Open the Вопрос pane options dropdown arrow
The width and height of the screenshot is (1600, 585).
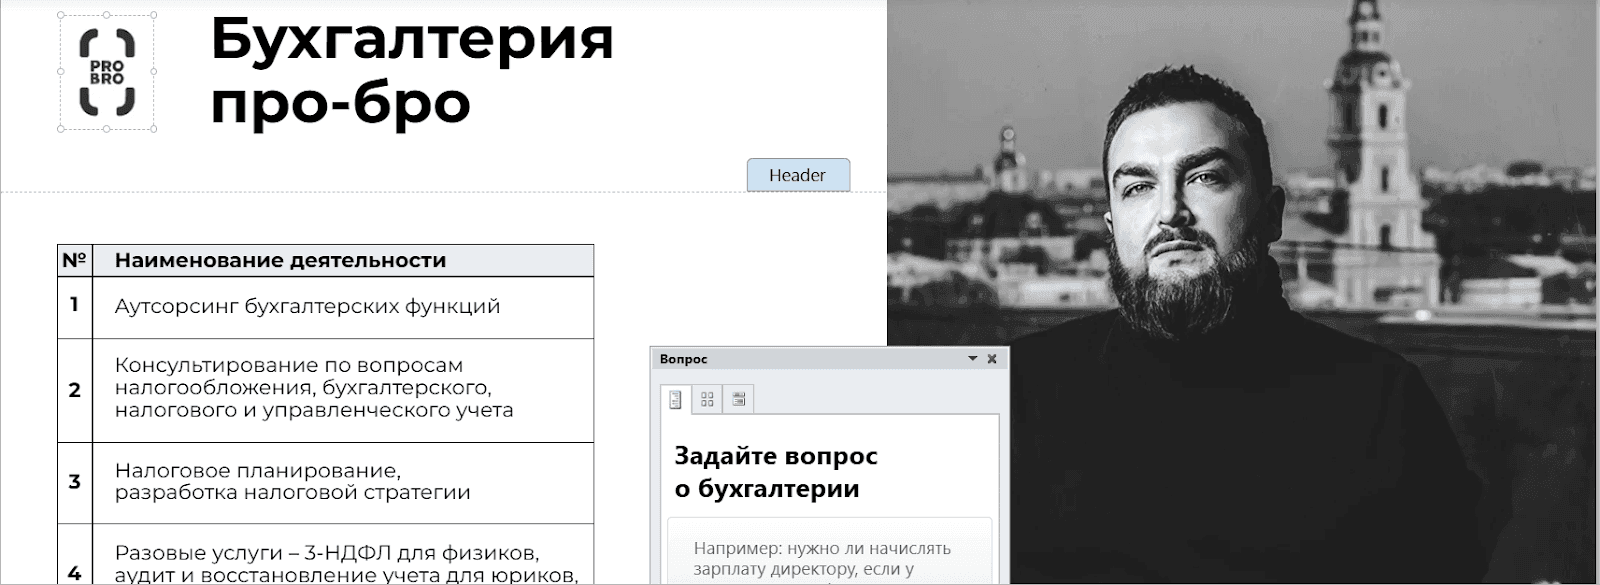pos(973,359)
